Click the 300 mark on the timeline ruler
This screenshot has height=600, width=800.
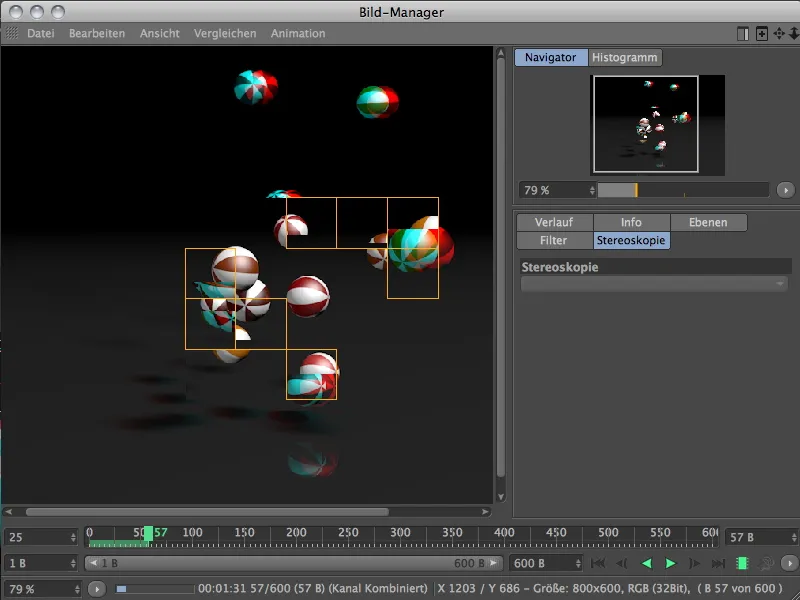[400, 533]
